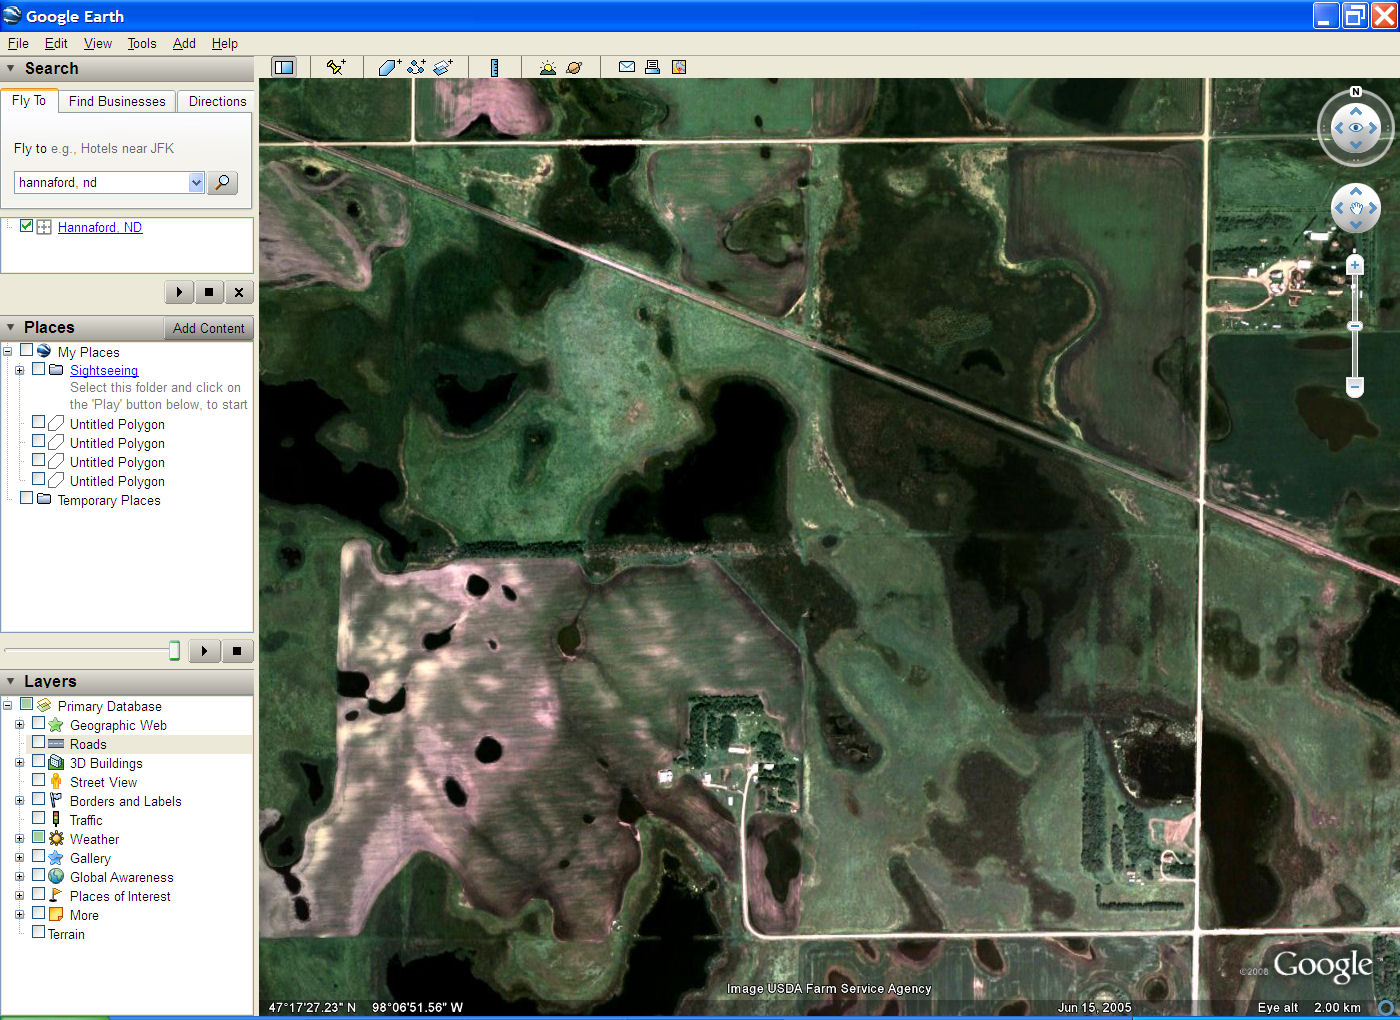Check the My Places checkbox
This screenshot has width=1400, height=1020.
pyautogui.click(x=27, y=351)
